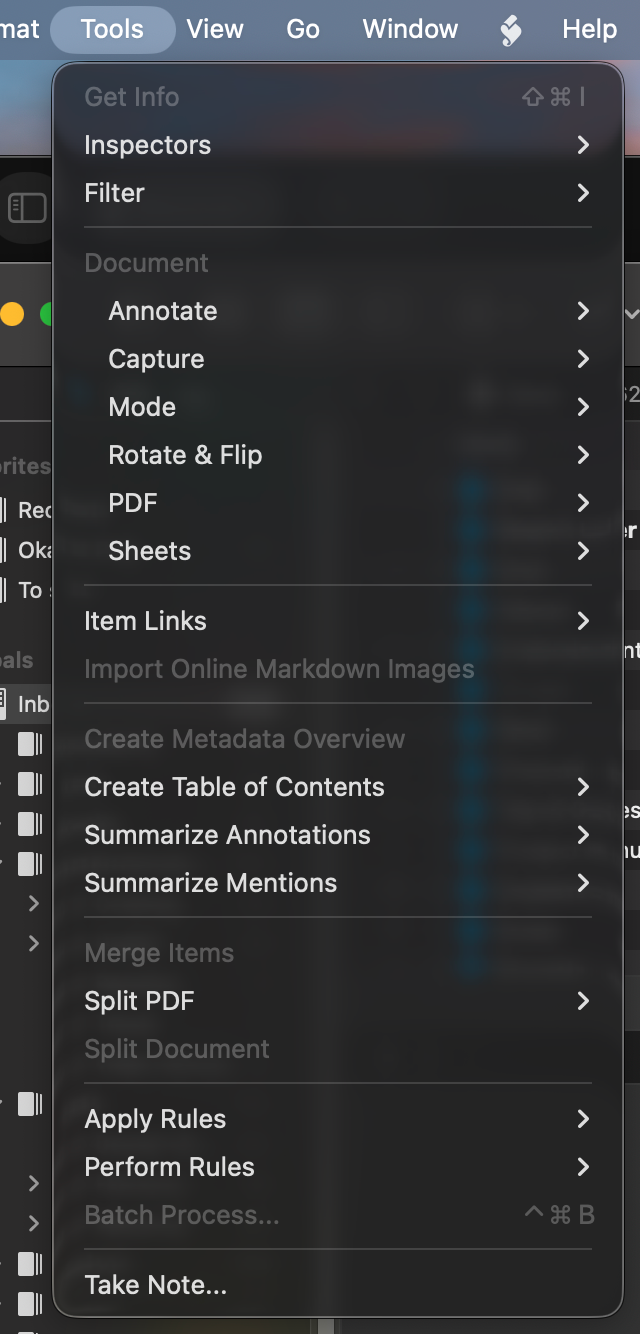Expand the Annotate submenu arrow
Screen dimensions: 640x1334
[583, 311]
